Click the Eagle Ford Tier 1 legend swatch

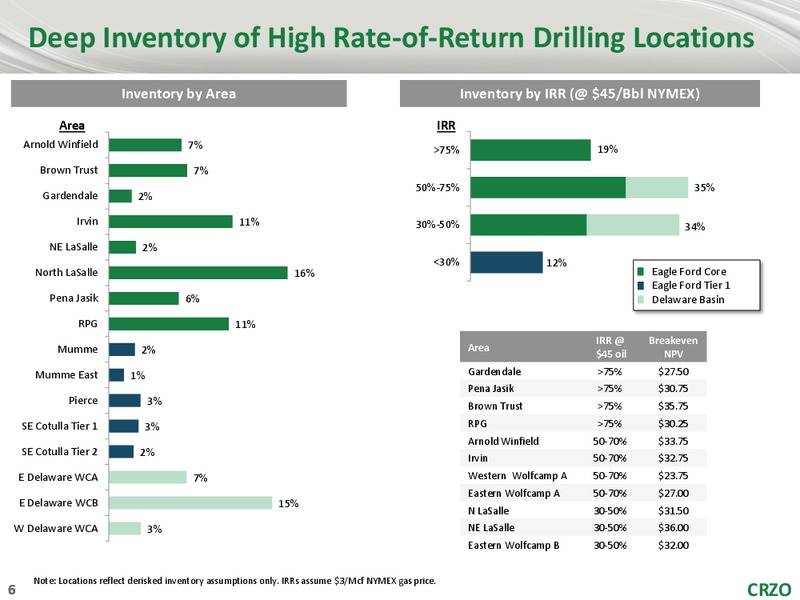(641, 285)
